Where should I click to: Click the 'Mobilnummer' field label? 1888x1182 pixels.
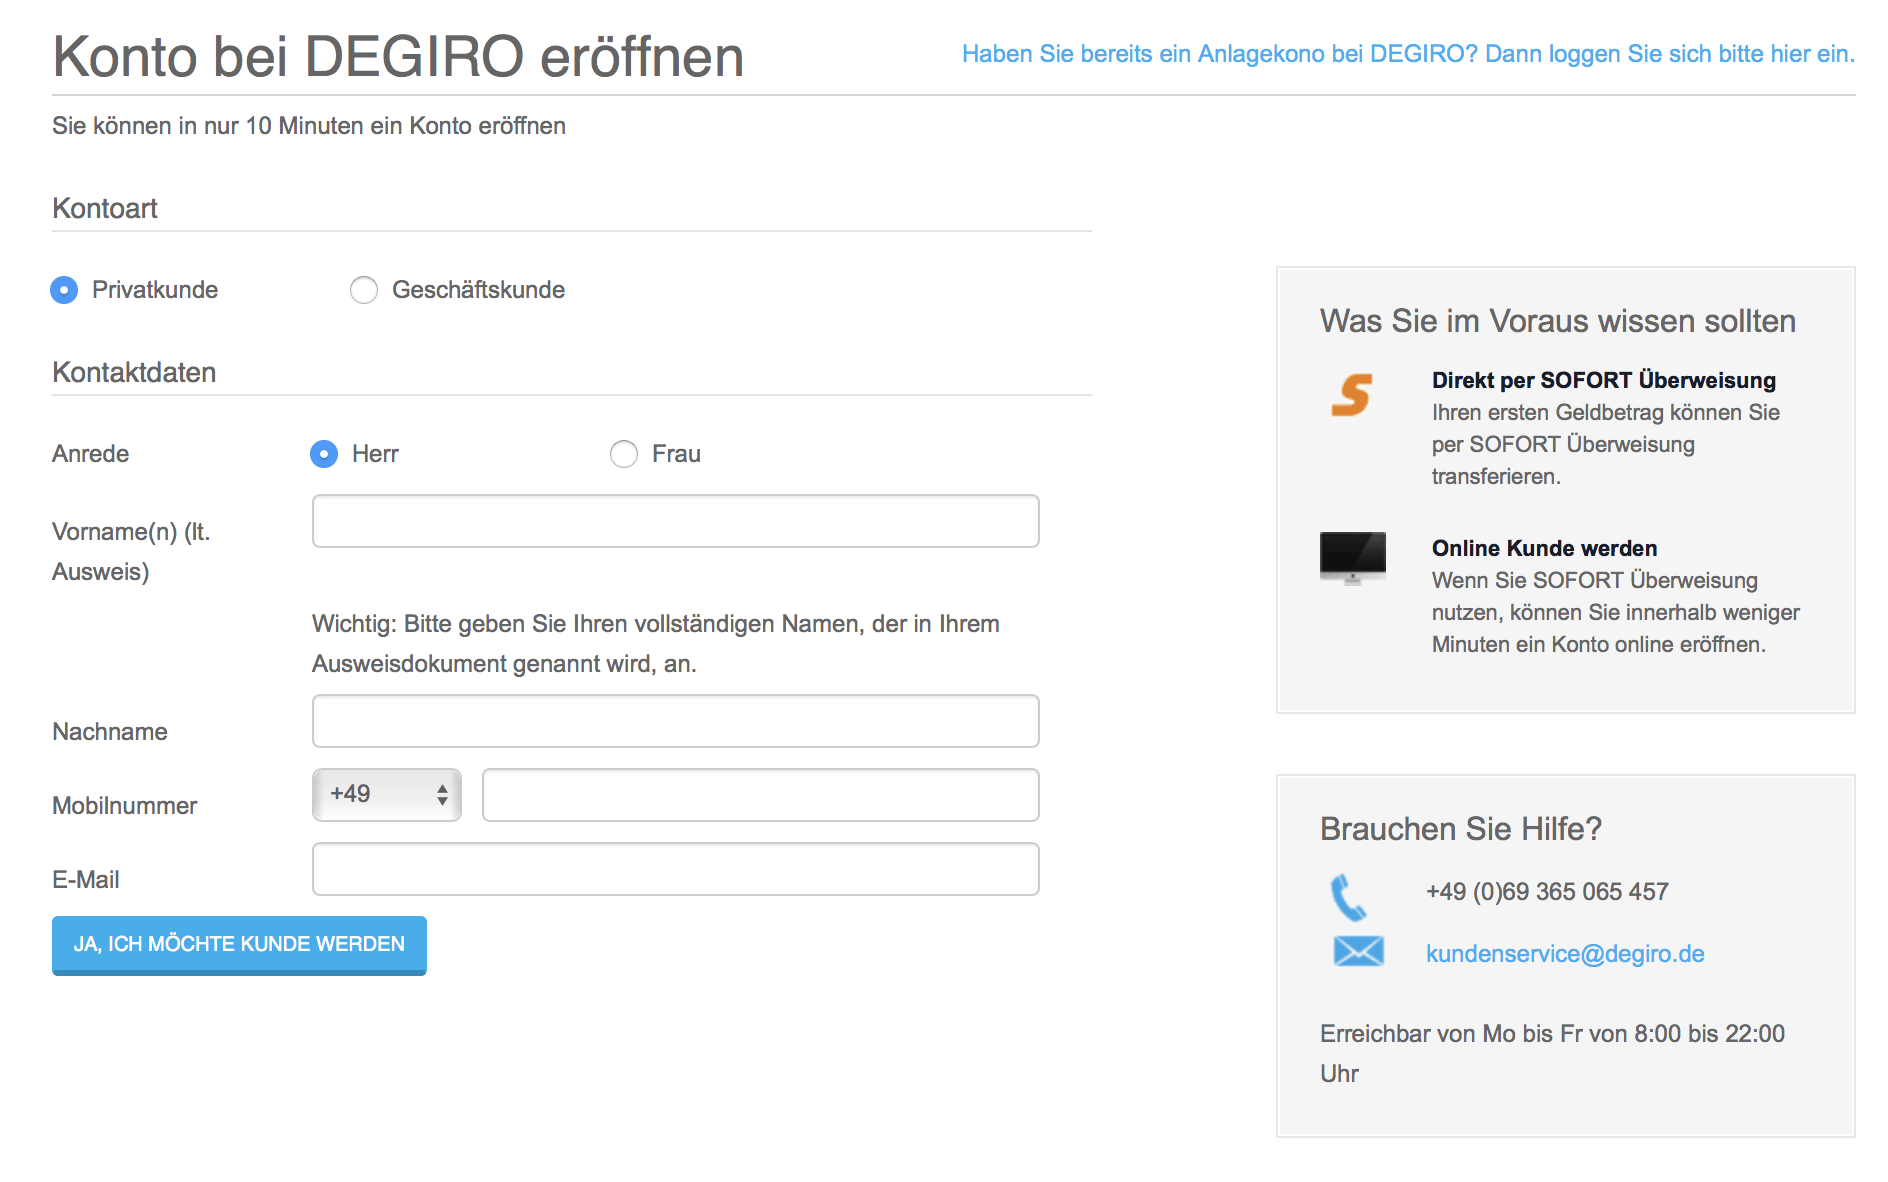point(125,806)
